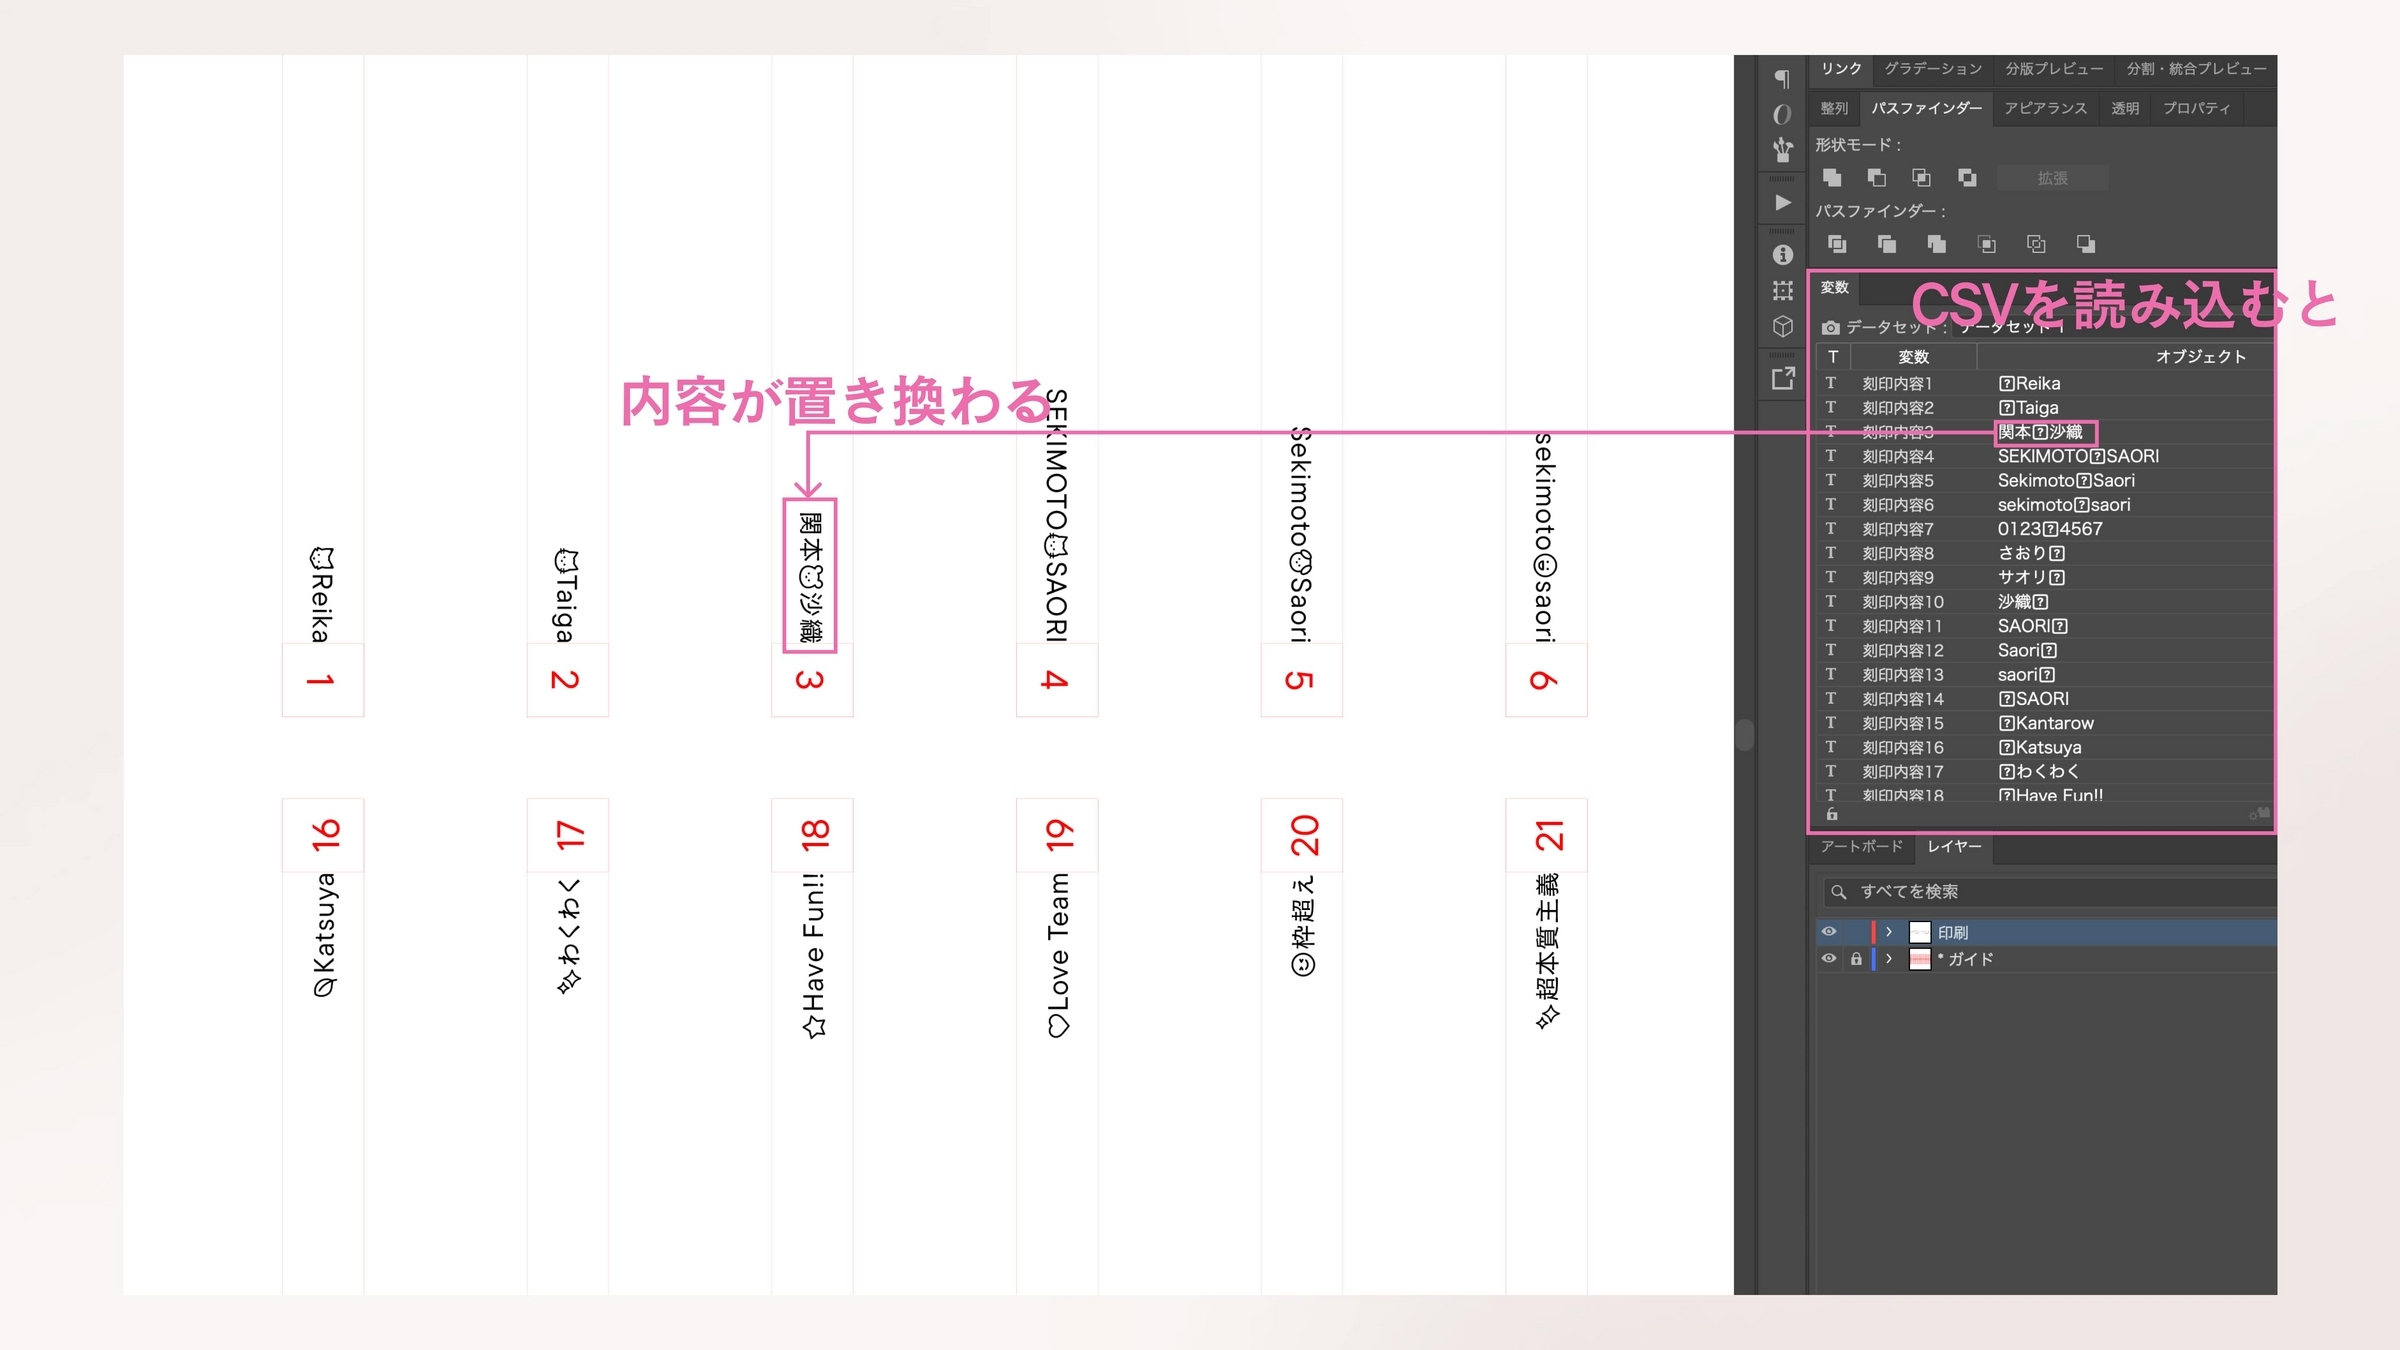Expand the ガイド layer chevron
The height and width of the screenshot is (1350, 2400).
coord(1889,959)
